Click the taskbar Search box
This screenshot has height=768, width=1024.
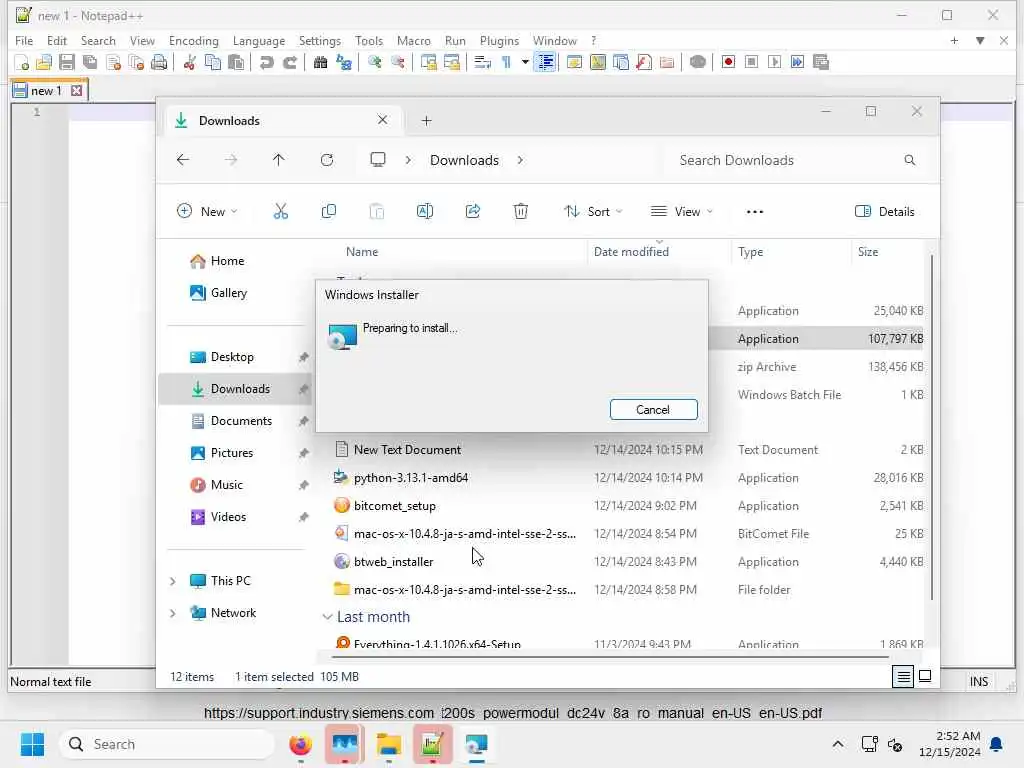tap(168, 744)
